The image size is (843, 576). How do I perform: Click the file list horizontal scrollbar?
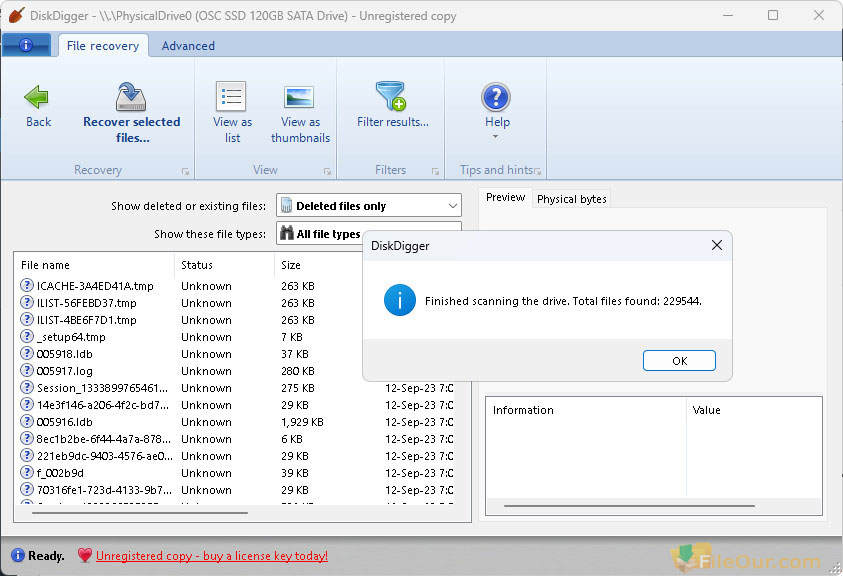point(140,513)
